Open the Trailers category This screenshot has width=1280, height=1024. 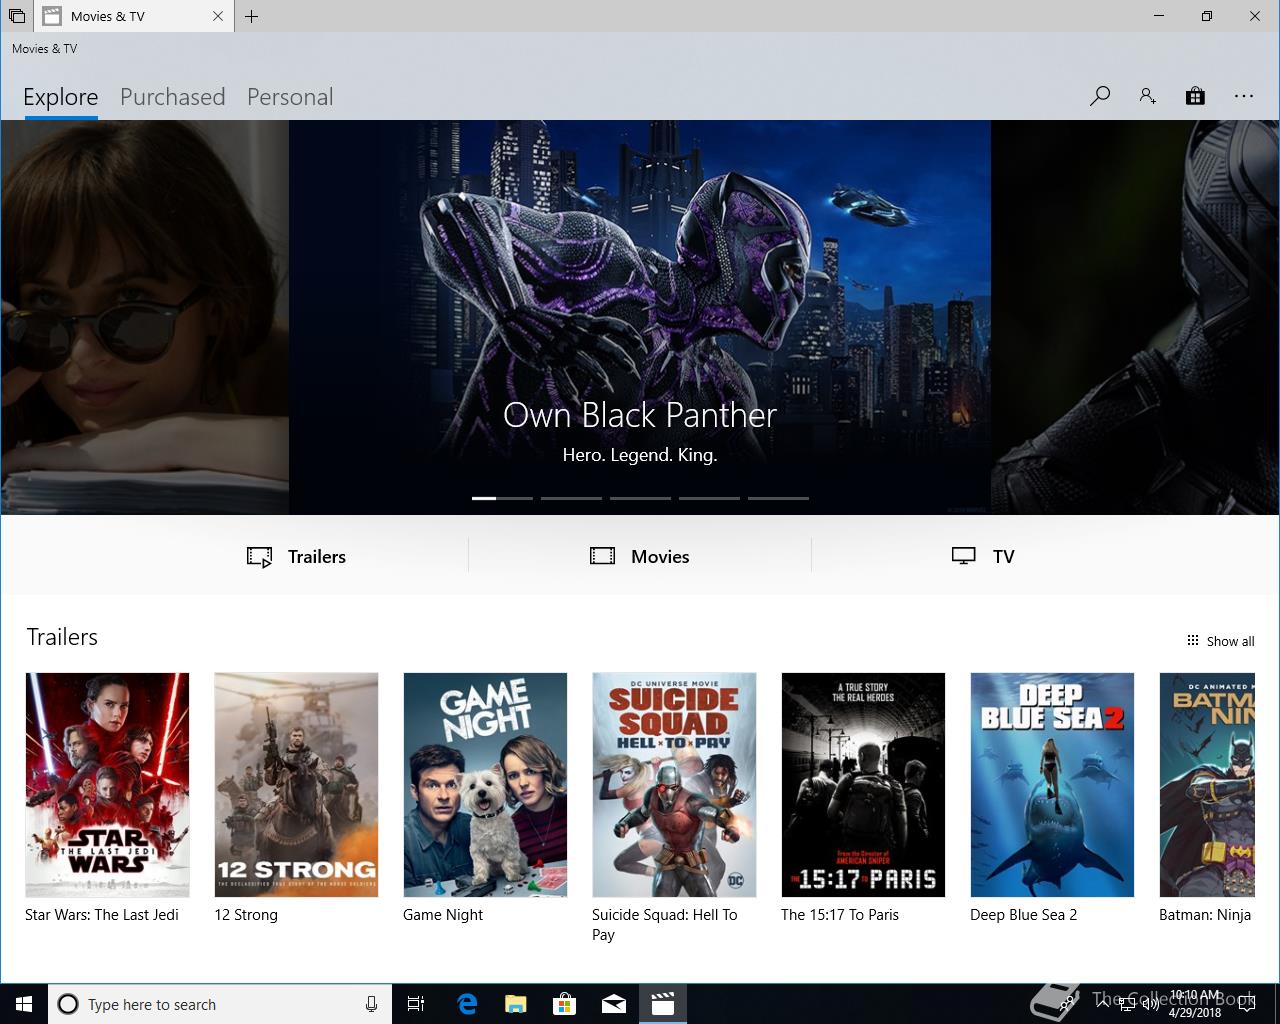click(296, 557)
